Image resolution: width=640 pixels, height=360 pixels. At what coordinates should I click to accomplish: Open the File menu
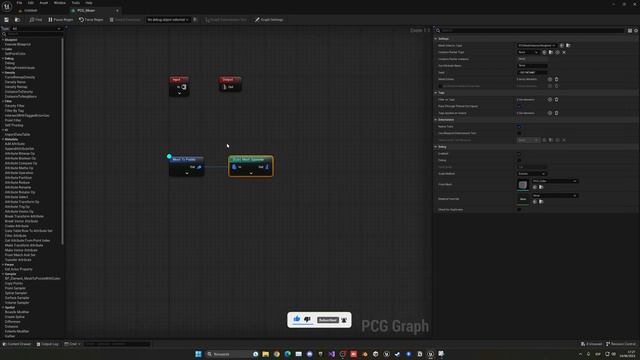click(x=19, y=3)
